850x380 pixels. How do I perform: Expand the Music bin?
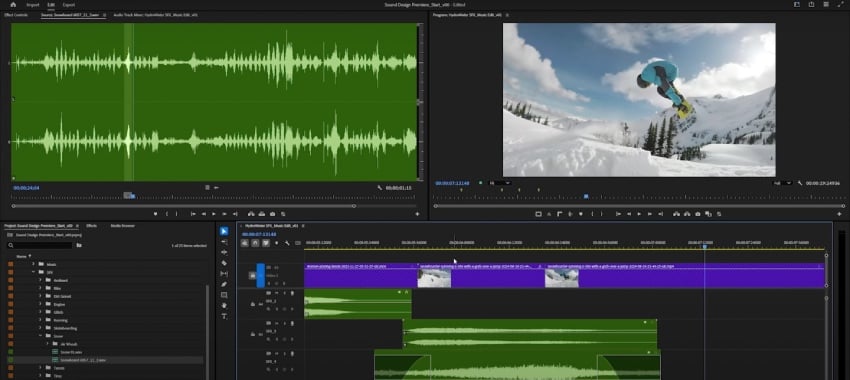click(x=34, y=264)
